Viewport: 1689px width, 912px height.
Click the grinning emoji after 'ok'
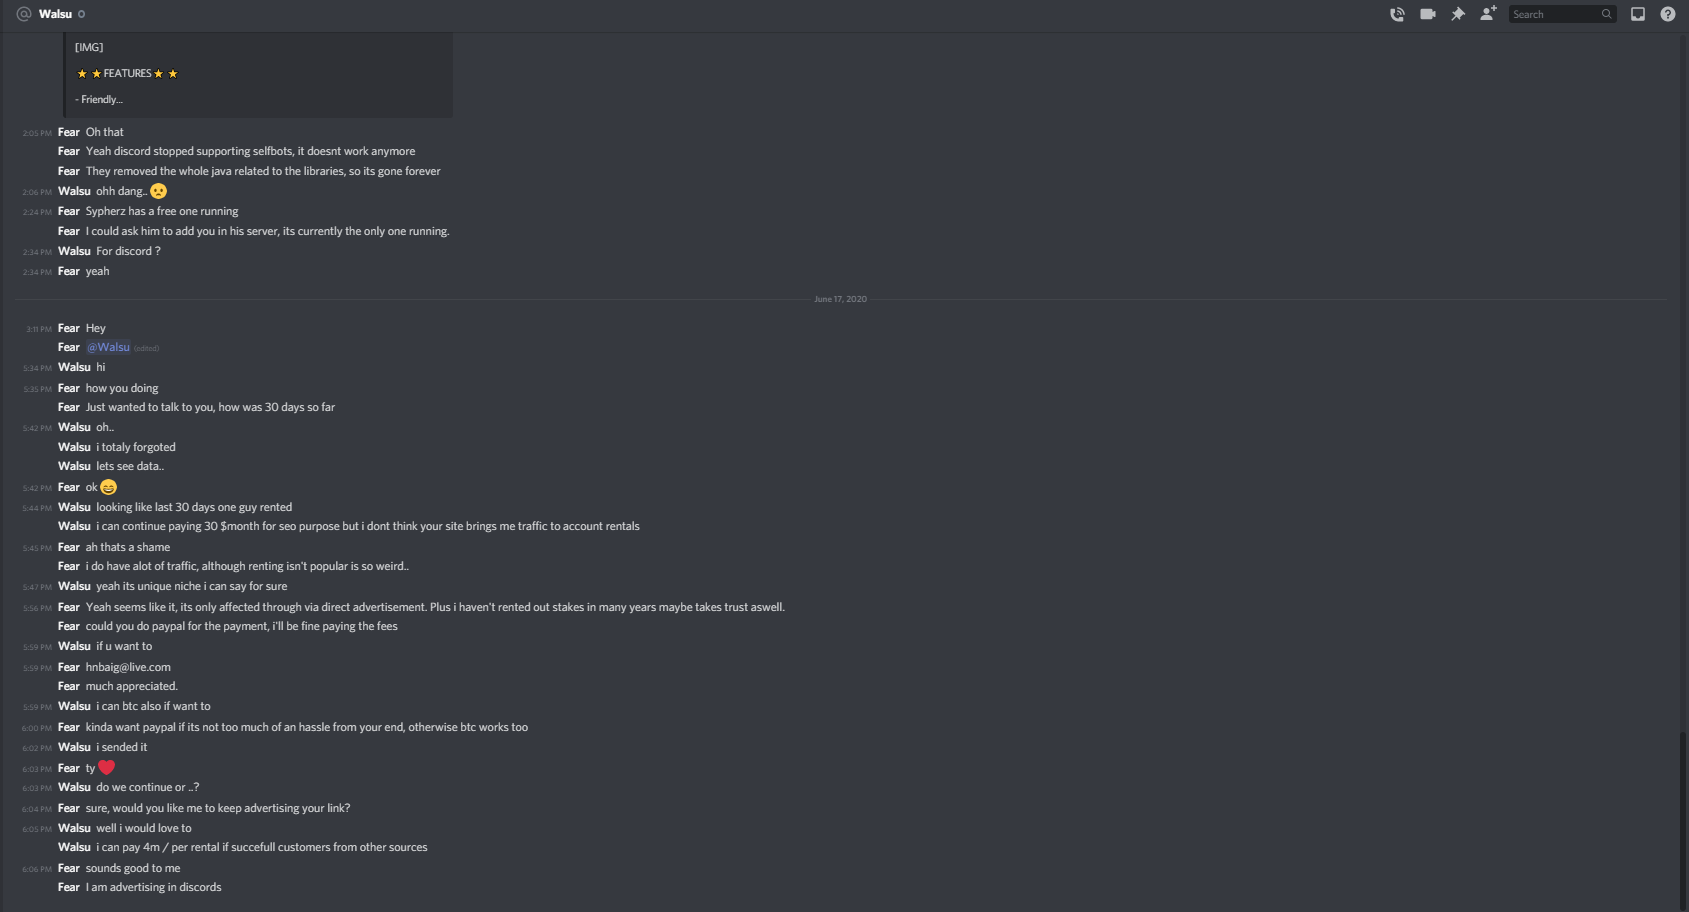click(x=109, y=487)
